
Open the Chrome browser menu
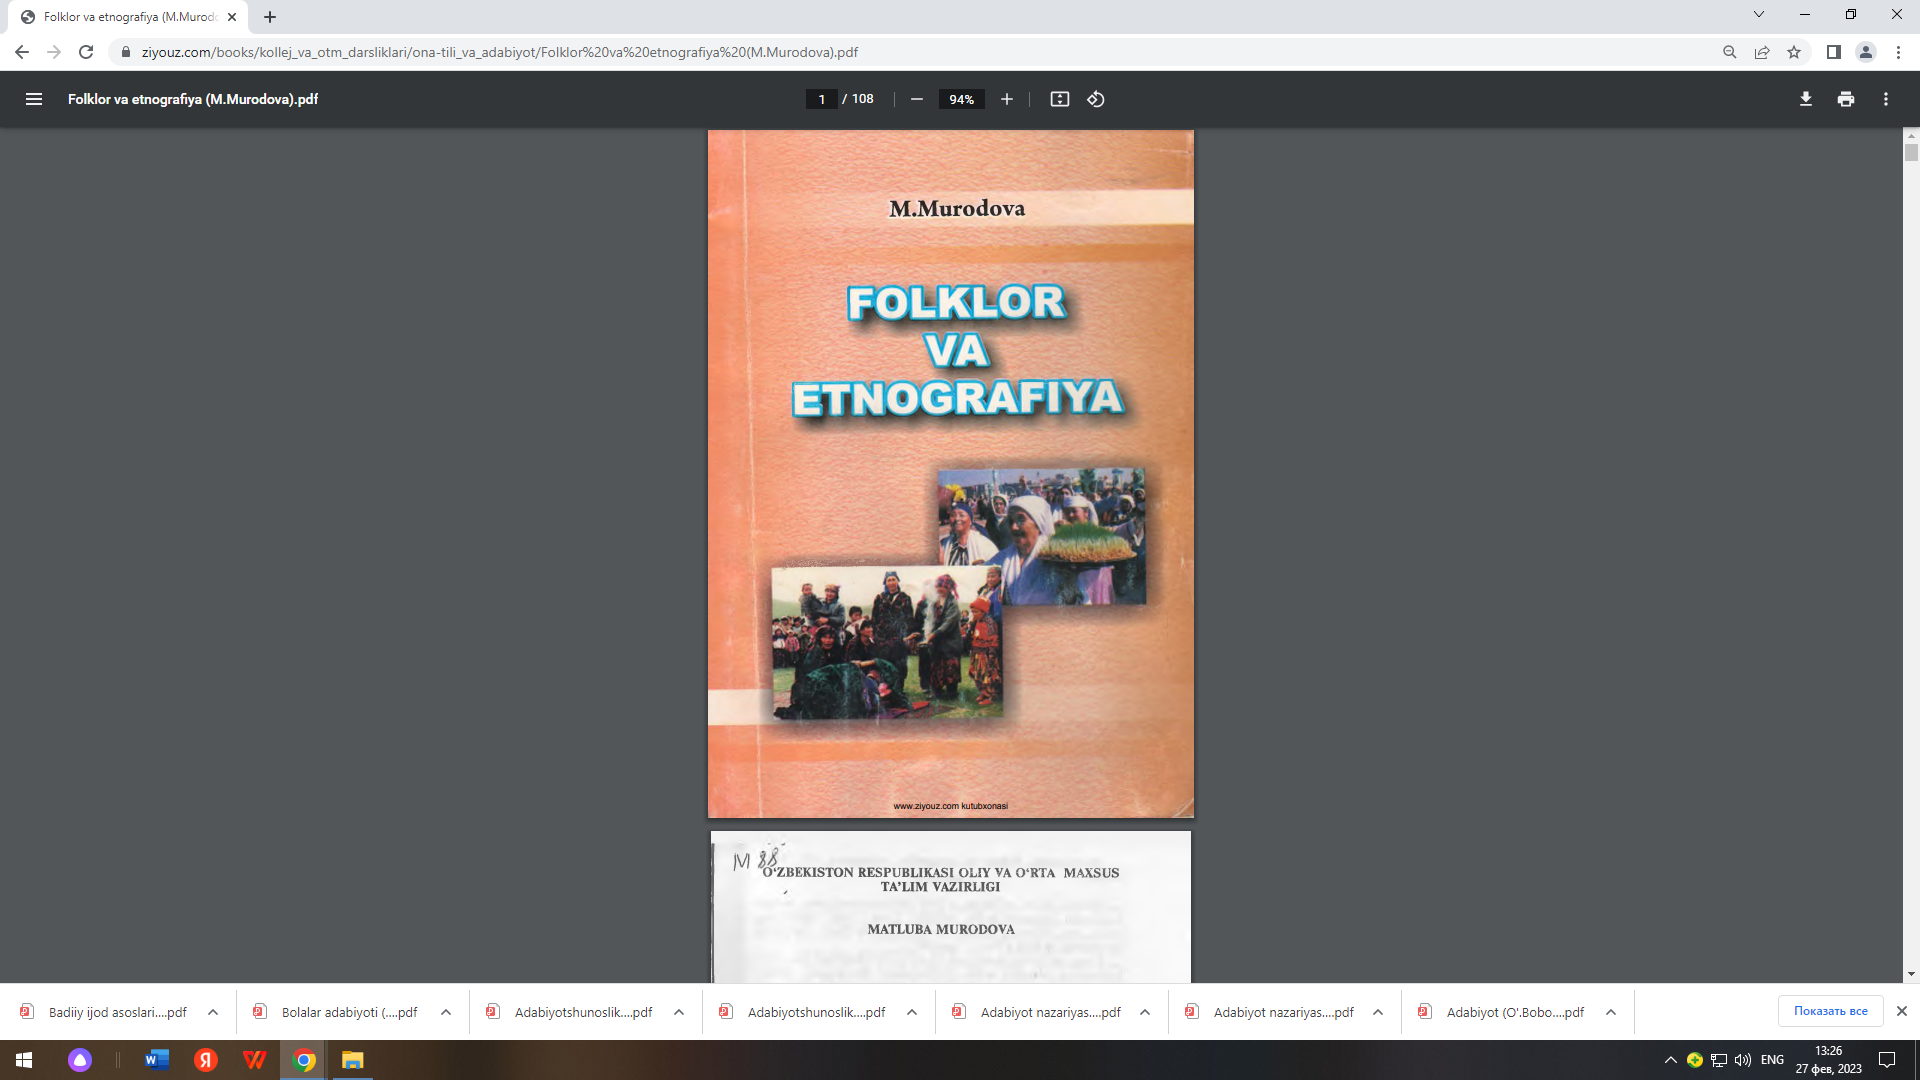click(1899, 52)
